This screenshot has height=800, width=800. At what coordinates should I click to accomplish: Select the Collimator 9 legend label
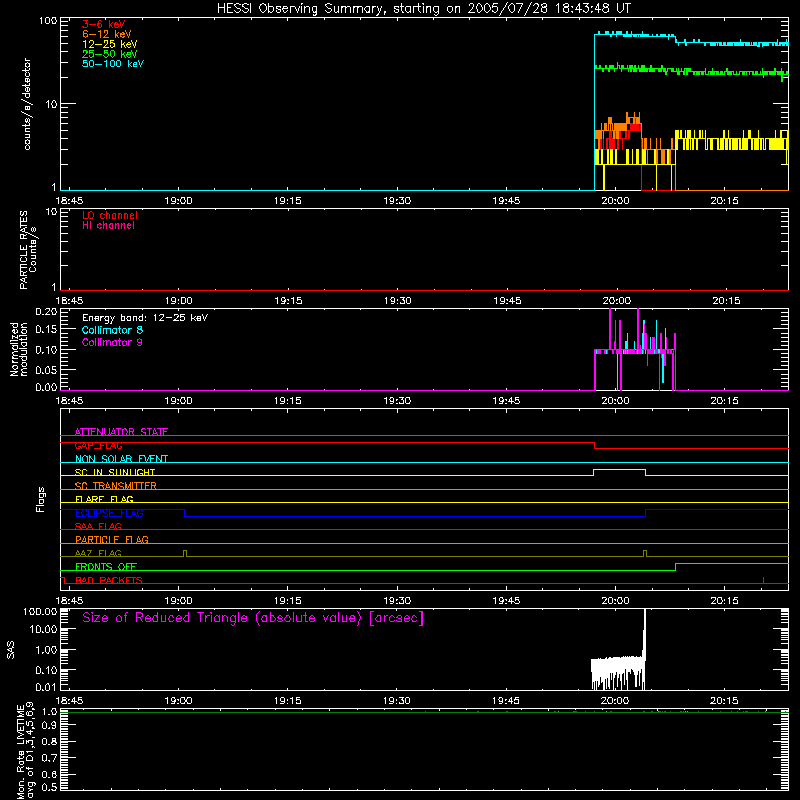(112, 342)
